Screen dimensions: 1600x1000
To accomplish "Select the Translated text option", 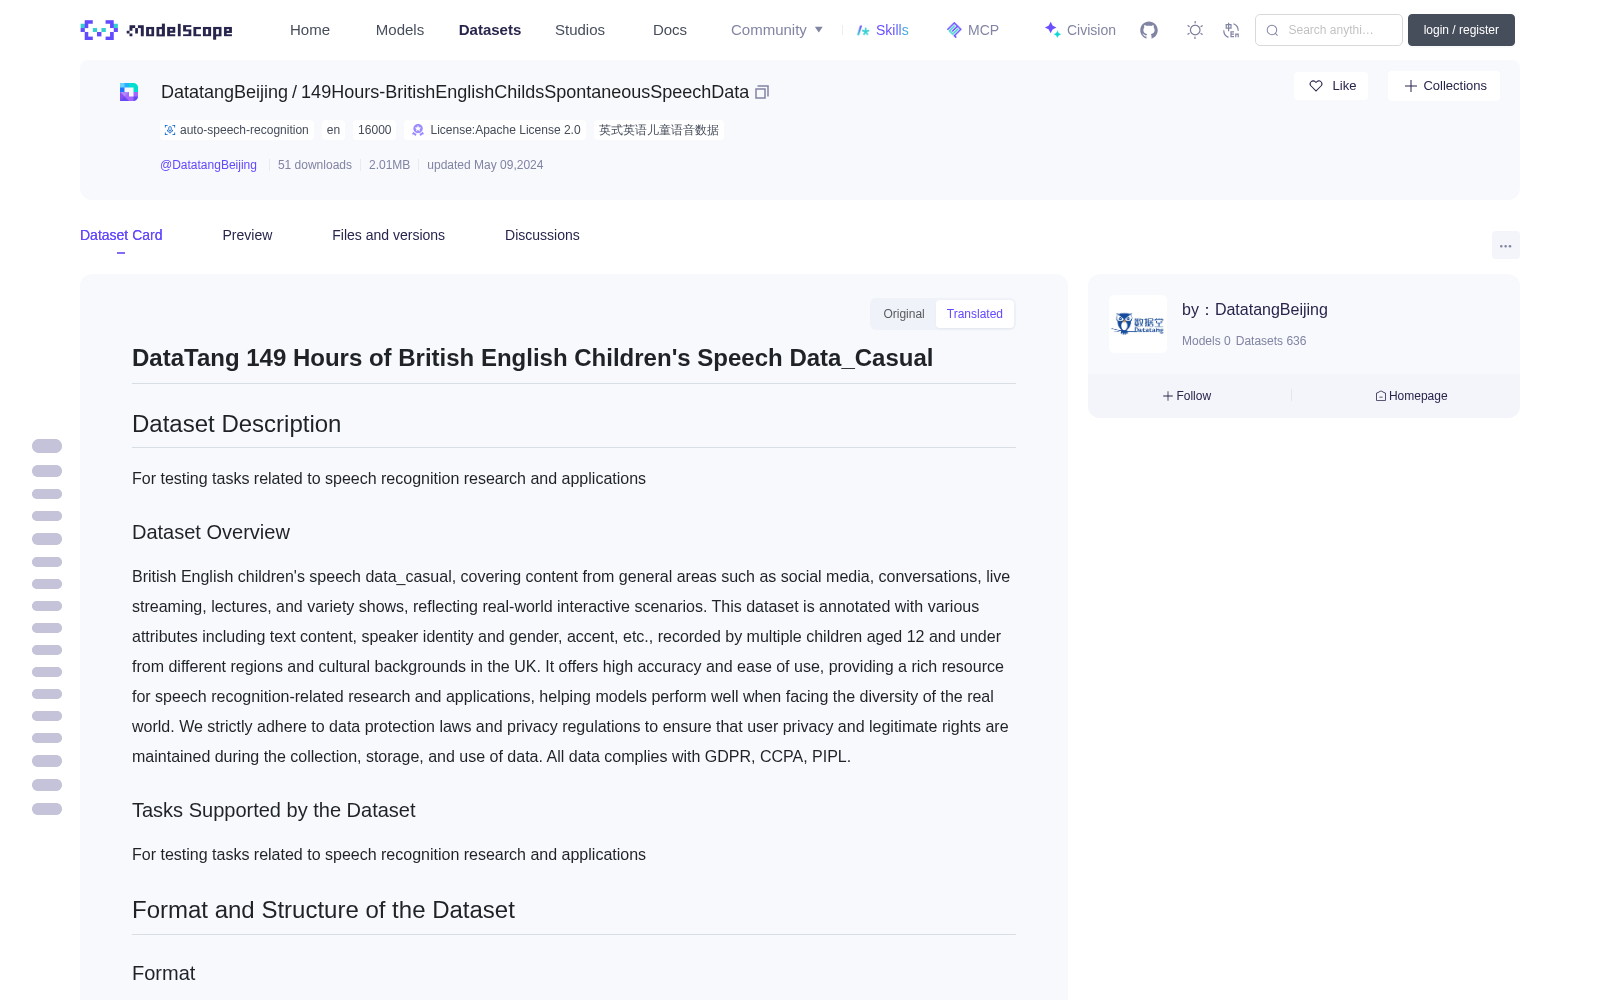I will click(x=974, y=314).
